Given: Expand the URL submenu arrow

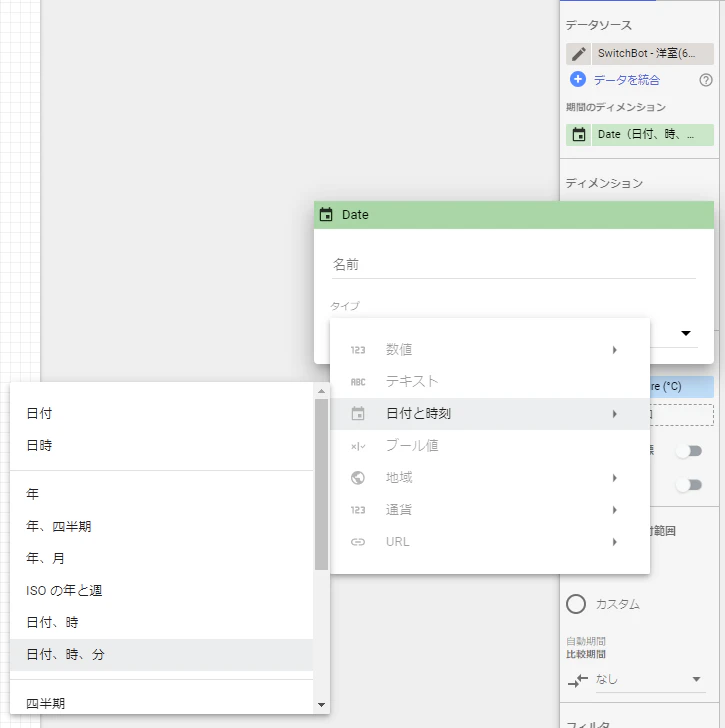Looking at the screenshot, I should (x=615, y=542).
